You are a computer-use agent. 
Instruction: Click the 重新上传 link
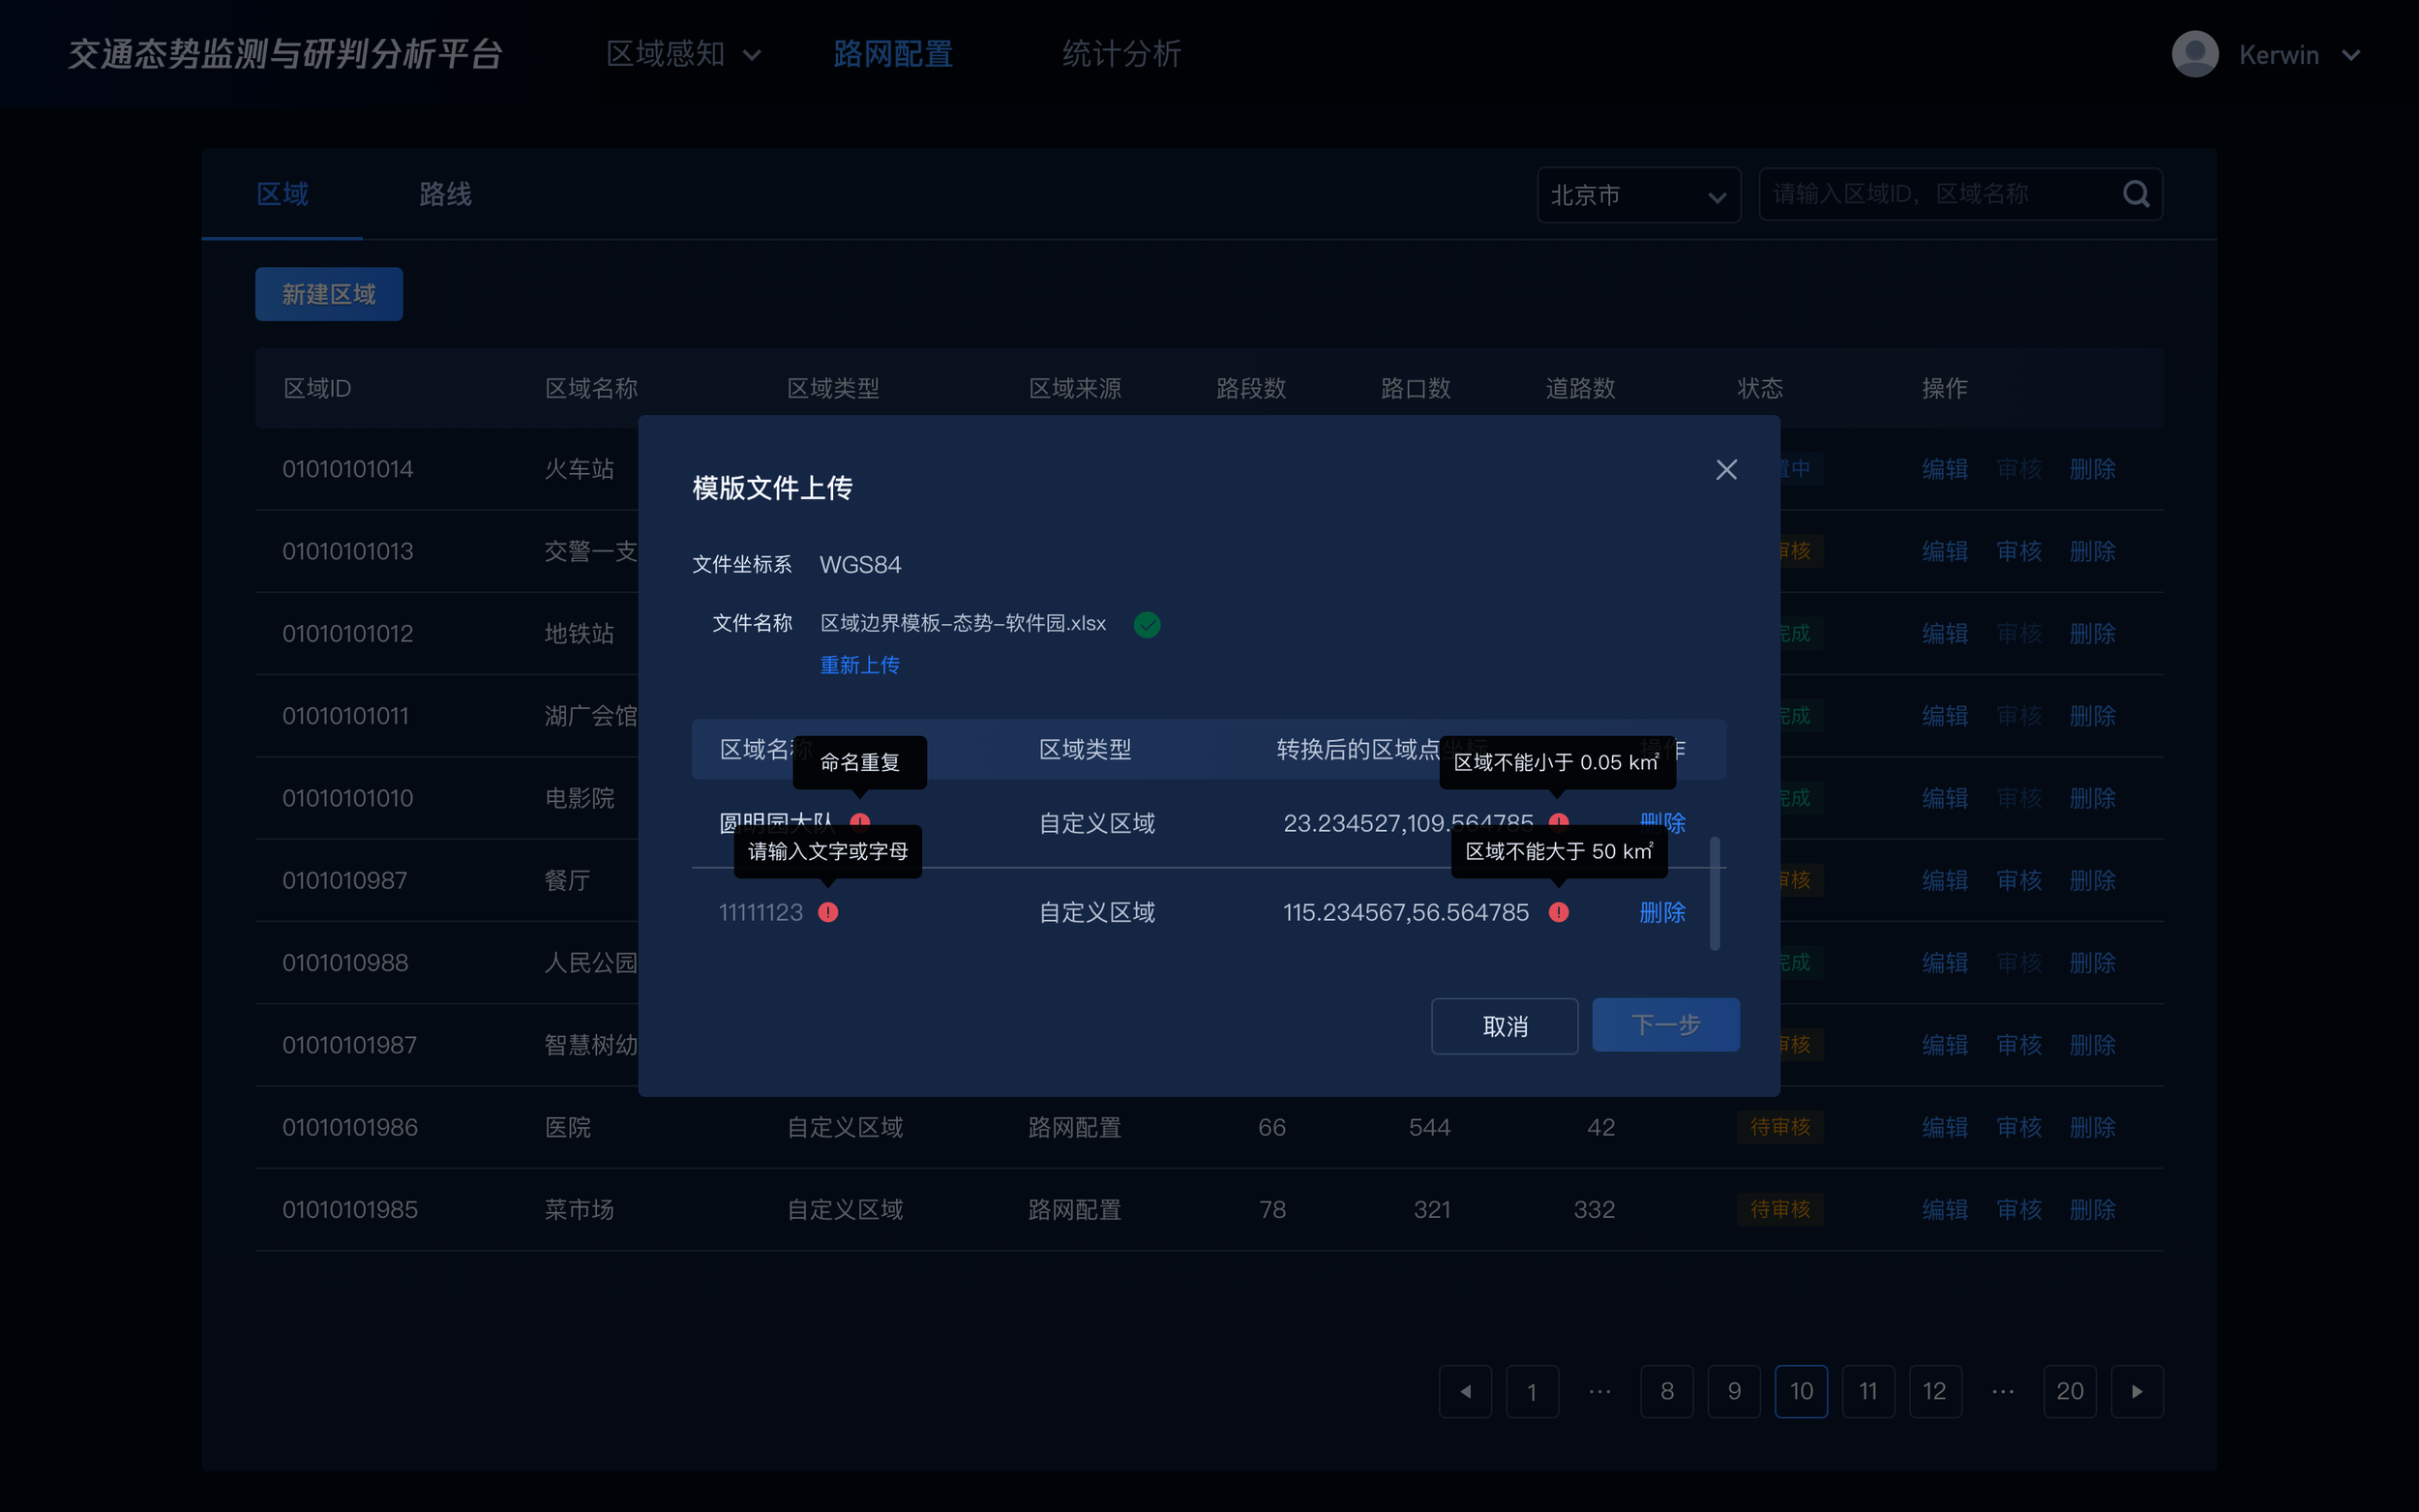[859, 665]
